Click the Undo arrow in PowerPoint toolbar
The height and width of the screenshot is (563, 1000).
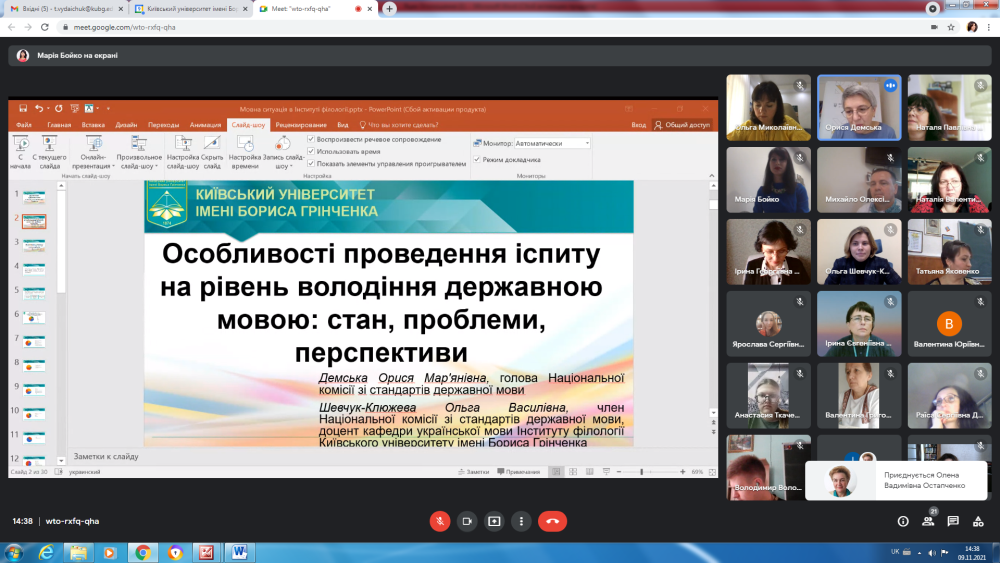pyautogui.click(x=38, y=108)
